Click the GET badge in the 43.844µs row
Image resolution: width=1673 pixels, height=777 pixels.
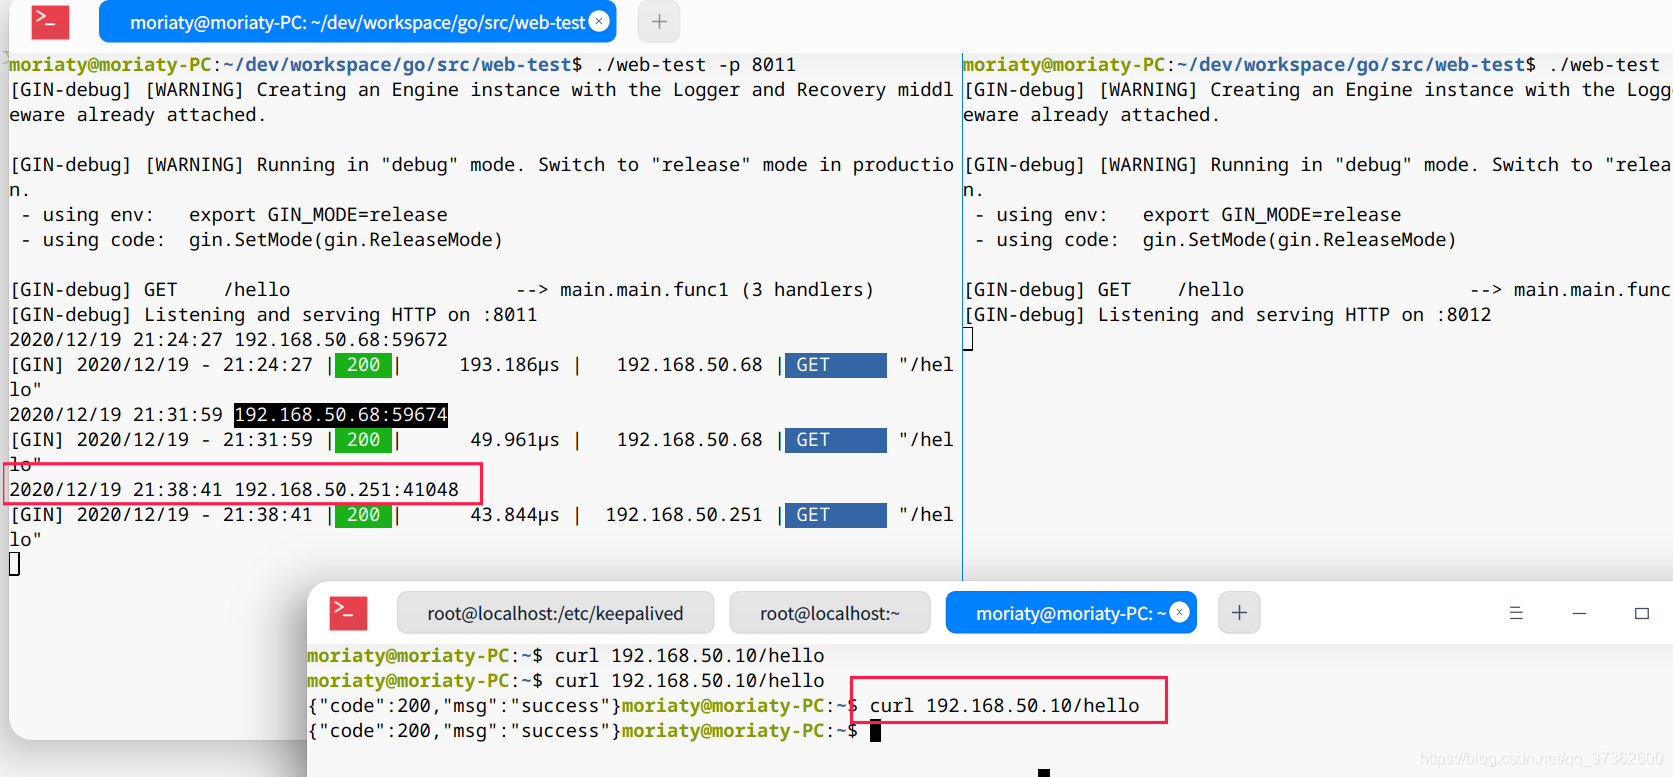click(x=835, y=515)
